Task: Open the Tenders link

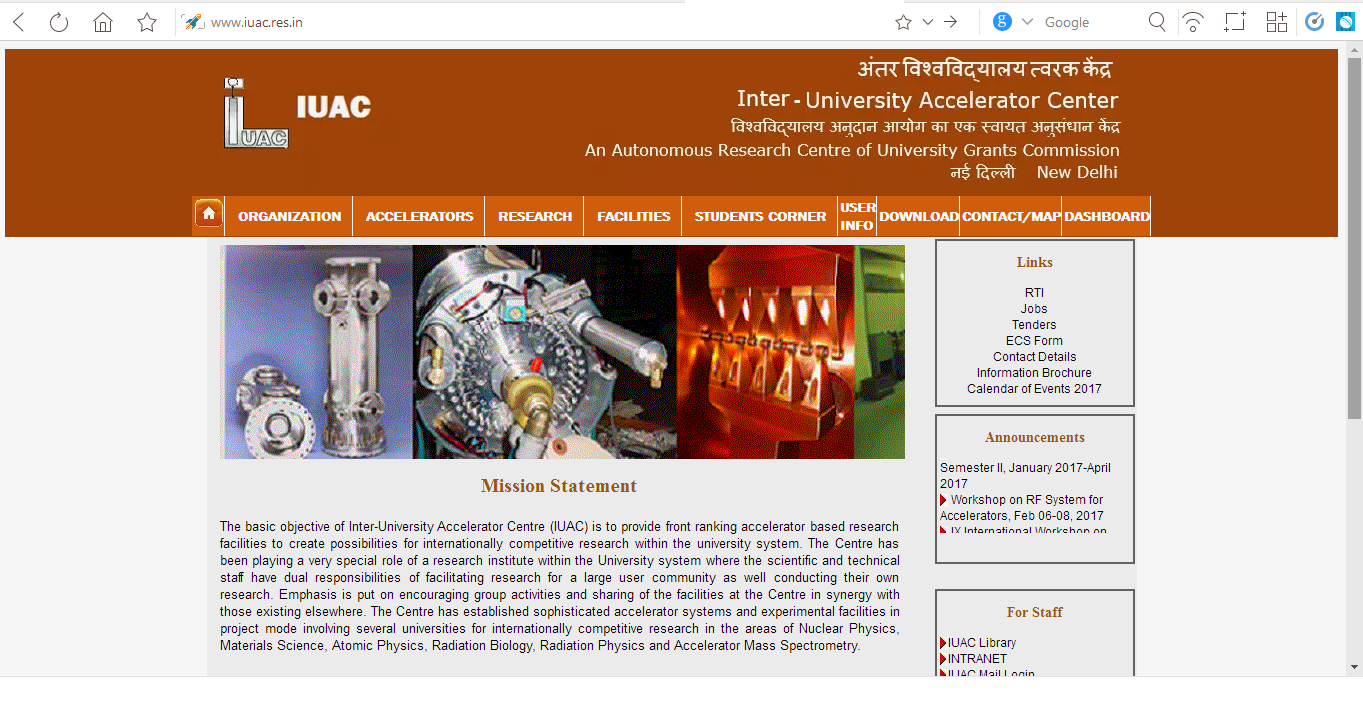Action: click(x=1034, y=325)
